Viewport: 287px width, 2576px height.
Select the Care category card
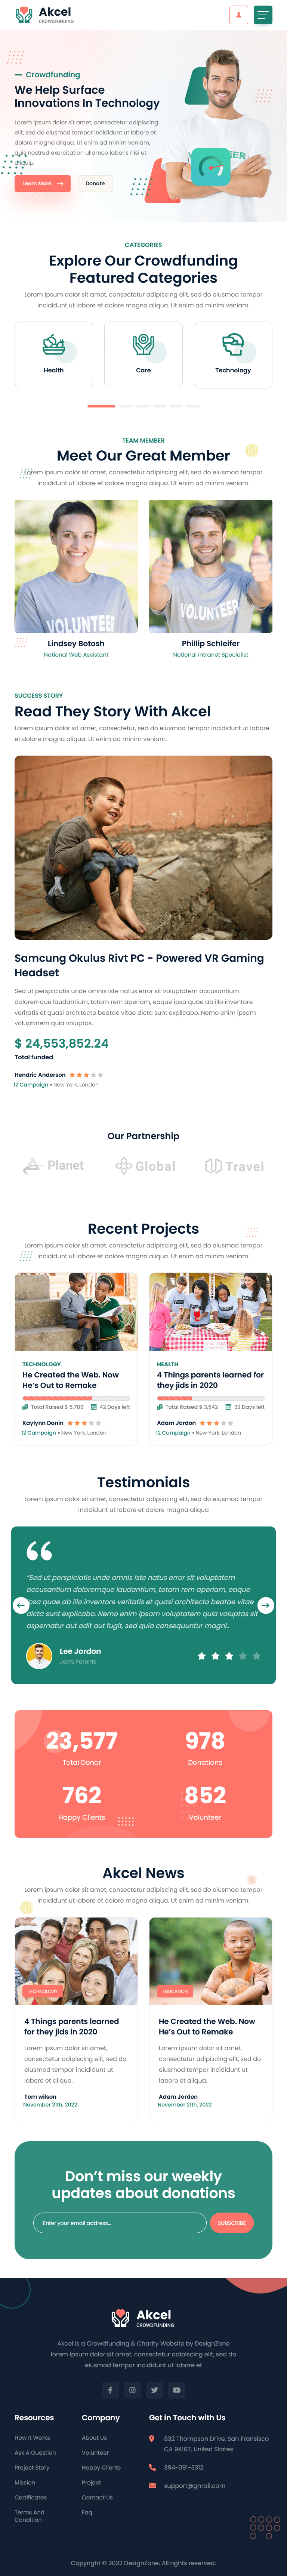(x=143, y=354)
